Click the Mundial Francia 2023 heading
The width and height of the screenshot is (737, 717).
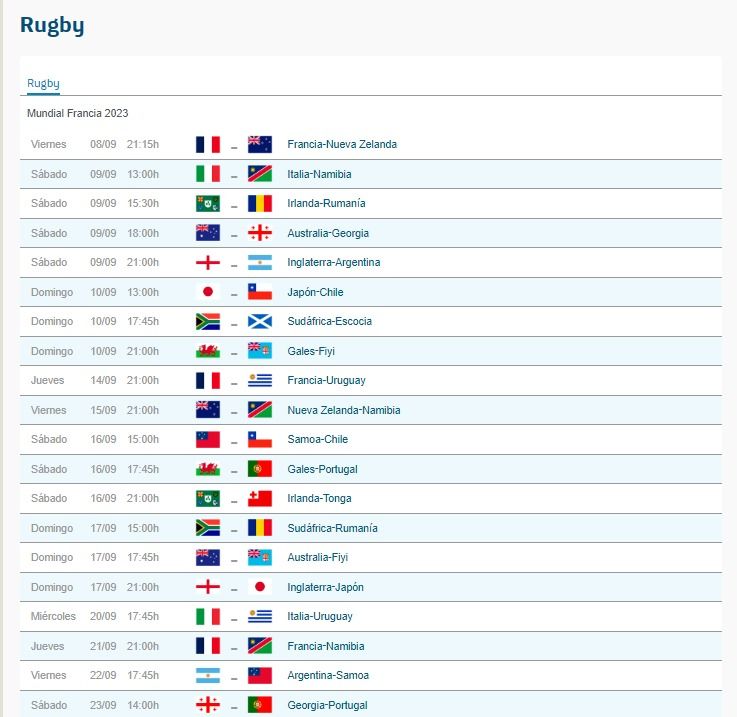77,113
